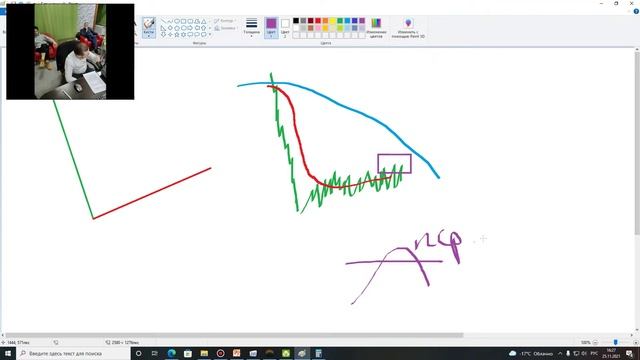Select the Triangle shape
The image size is (640, 360).
click(203, 21)
